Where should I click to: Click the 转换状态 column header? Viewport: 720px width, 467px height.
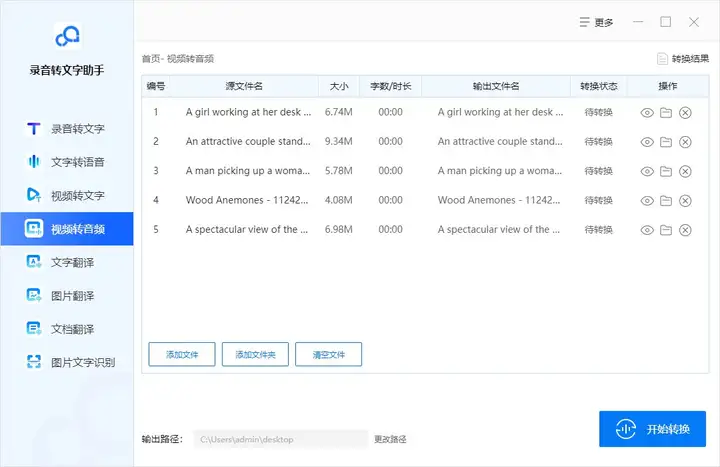coord(598,86)
